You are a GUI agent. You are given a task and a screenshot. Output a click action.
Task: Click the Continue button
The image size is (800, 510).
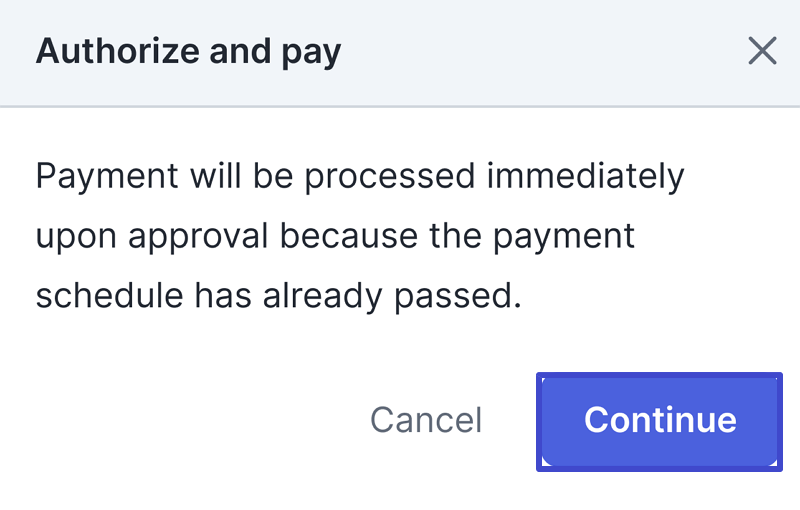click(659, 421)
